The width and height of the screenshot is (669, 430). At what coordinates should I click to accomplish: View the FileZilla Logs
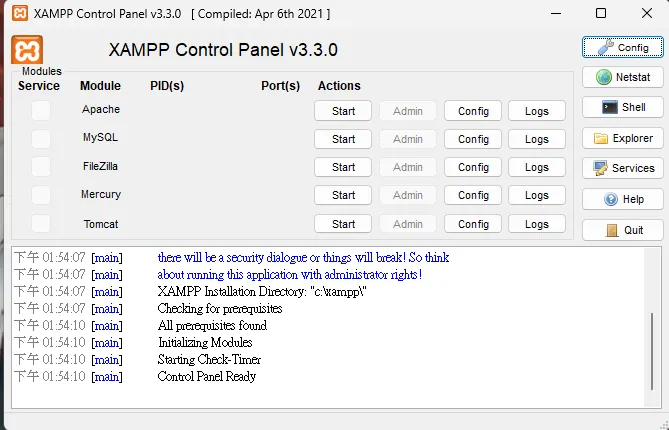[537, 167]
